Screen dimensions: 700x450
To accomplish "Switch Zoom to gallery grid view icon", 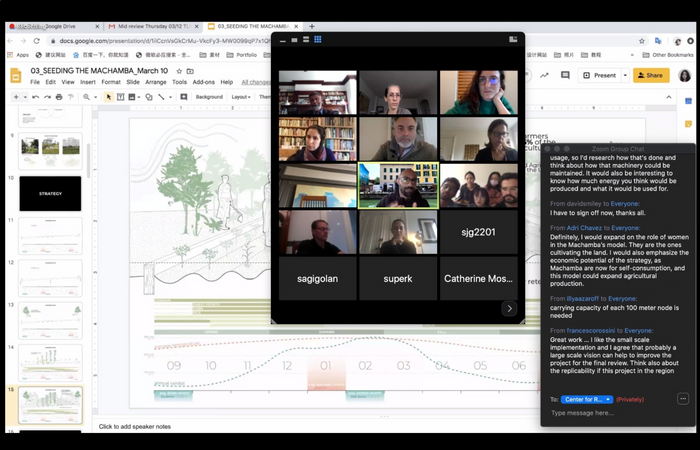I will click(317, 40).
